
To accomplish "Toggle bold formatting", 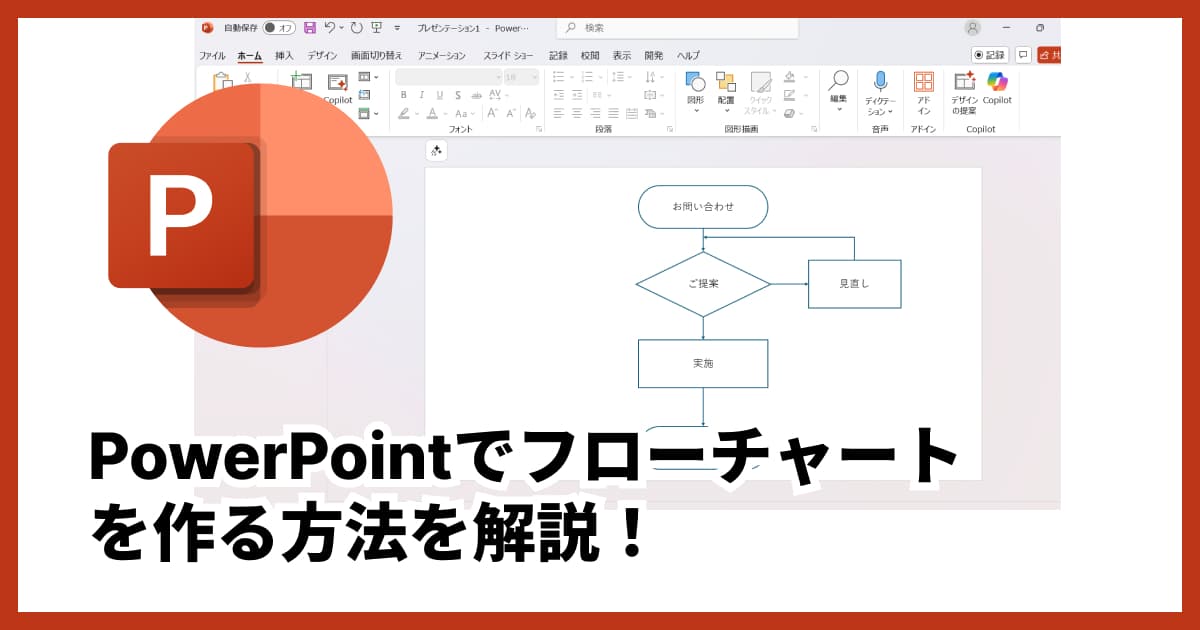I will [x=403, y=94].
